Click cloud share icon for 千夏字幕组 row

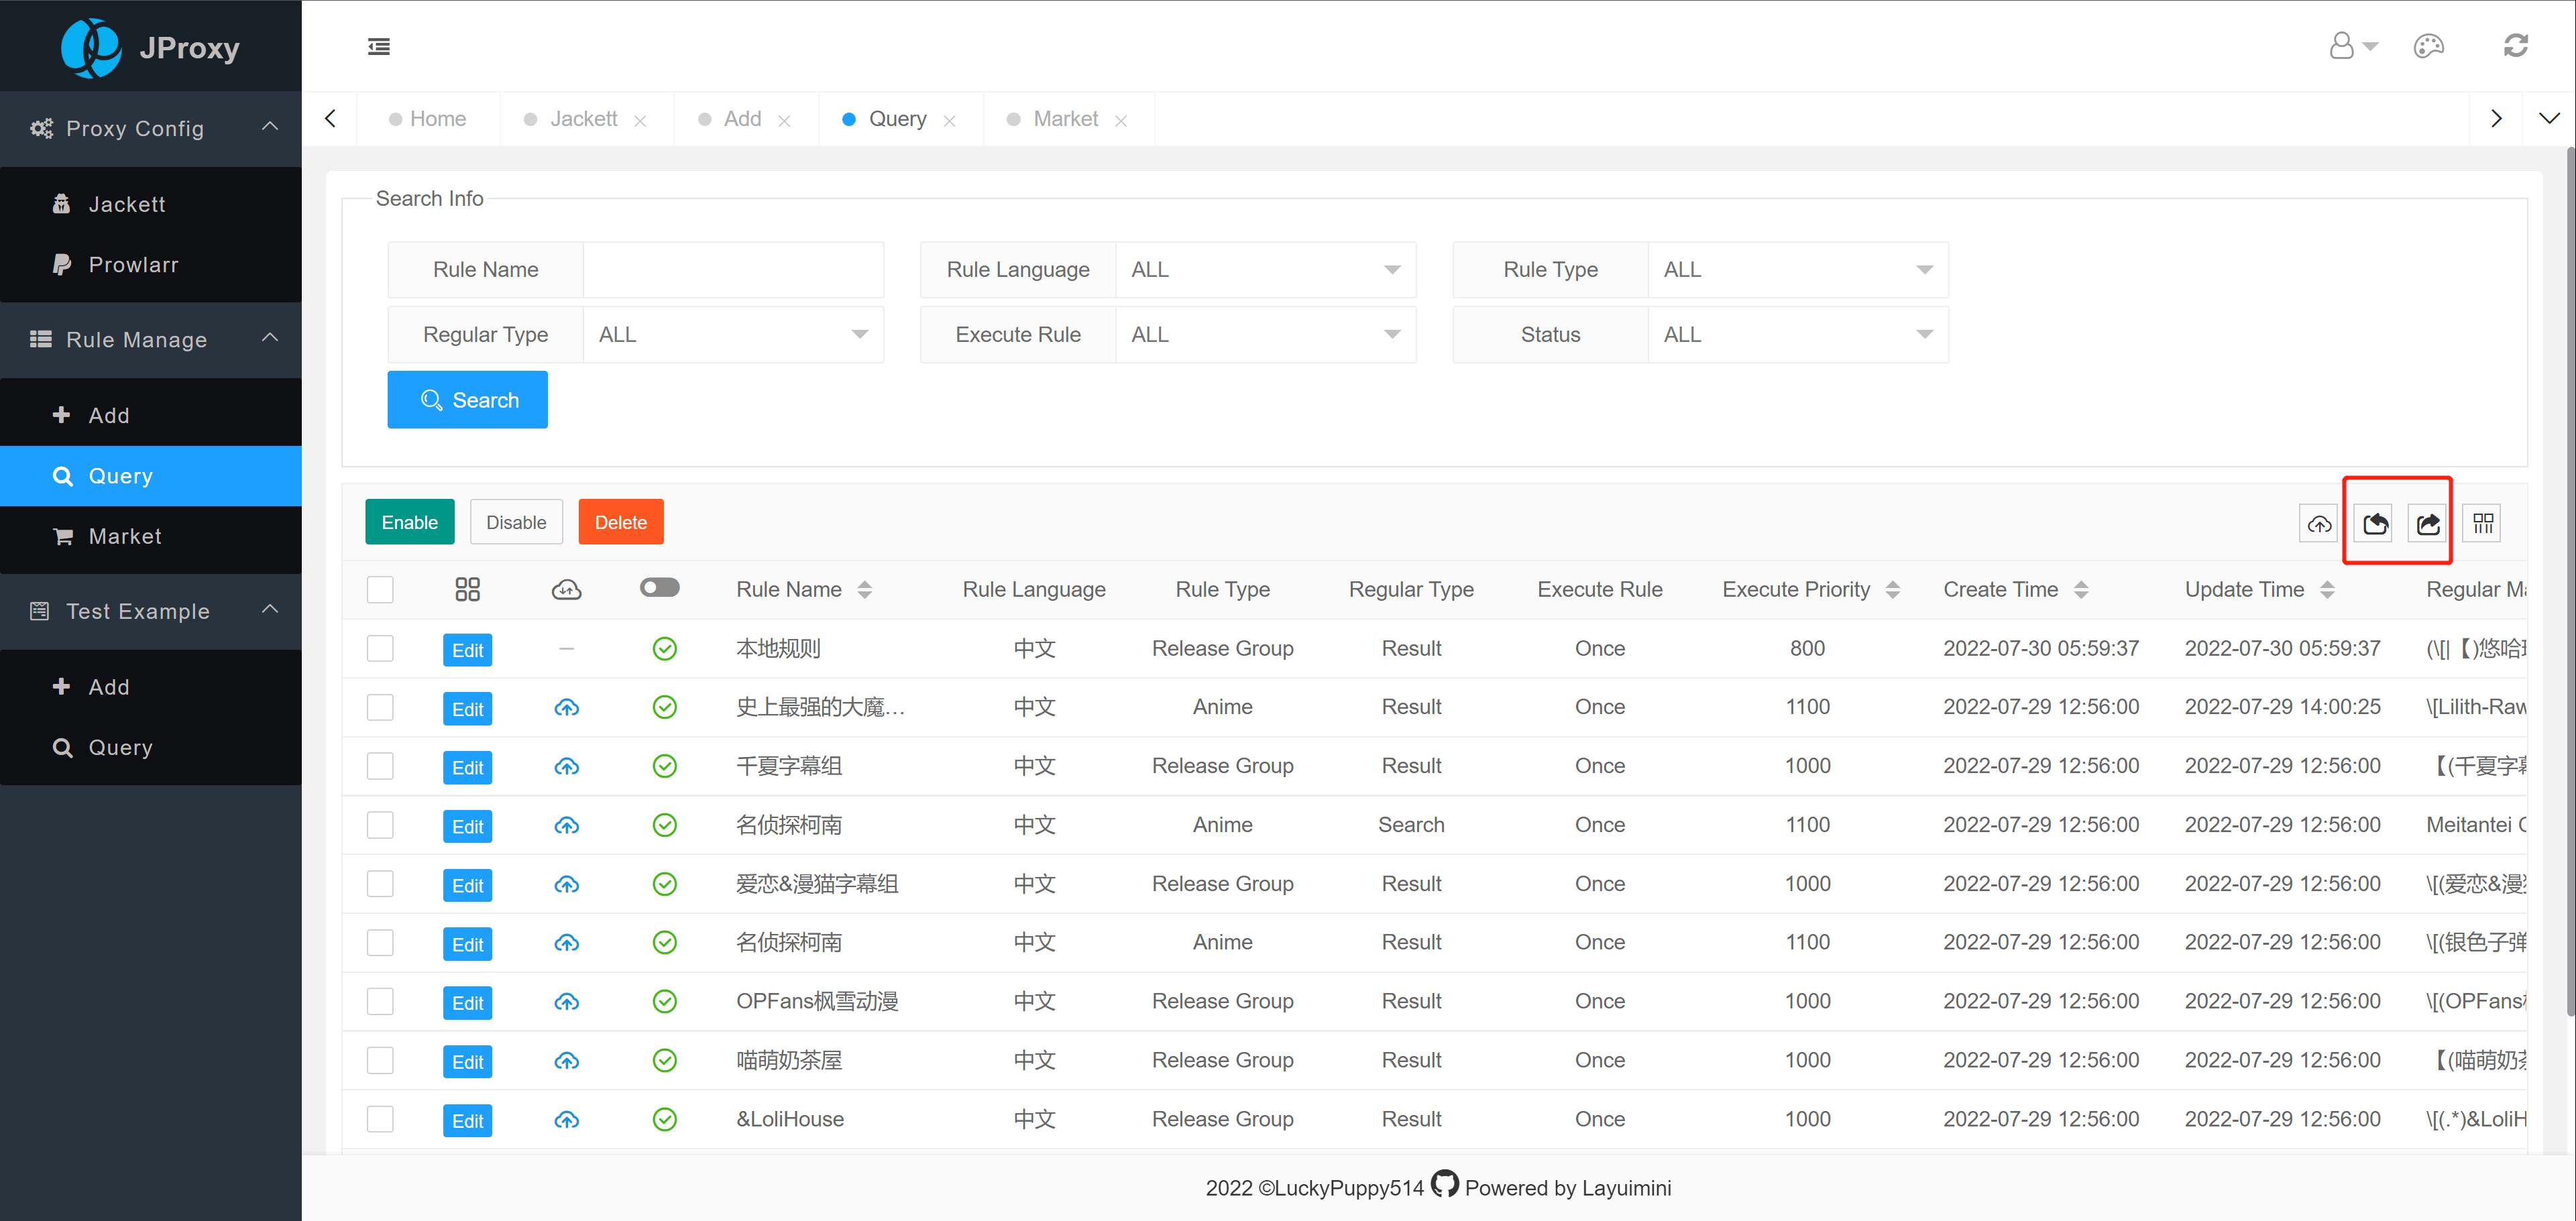(x=566, y=766)
